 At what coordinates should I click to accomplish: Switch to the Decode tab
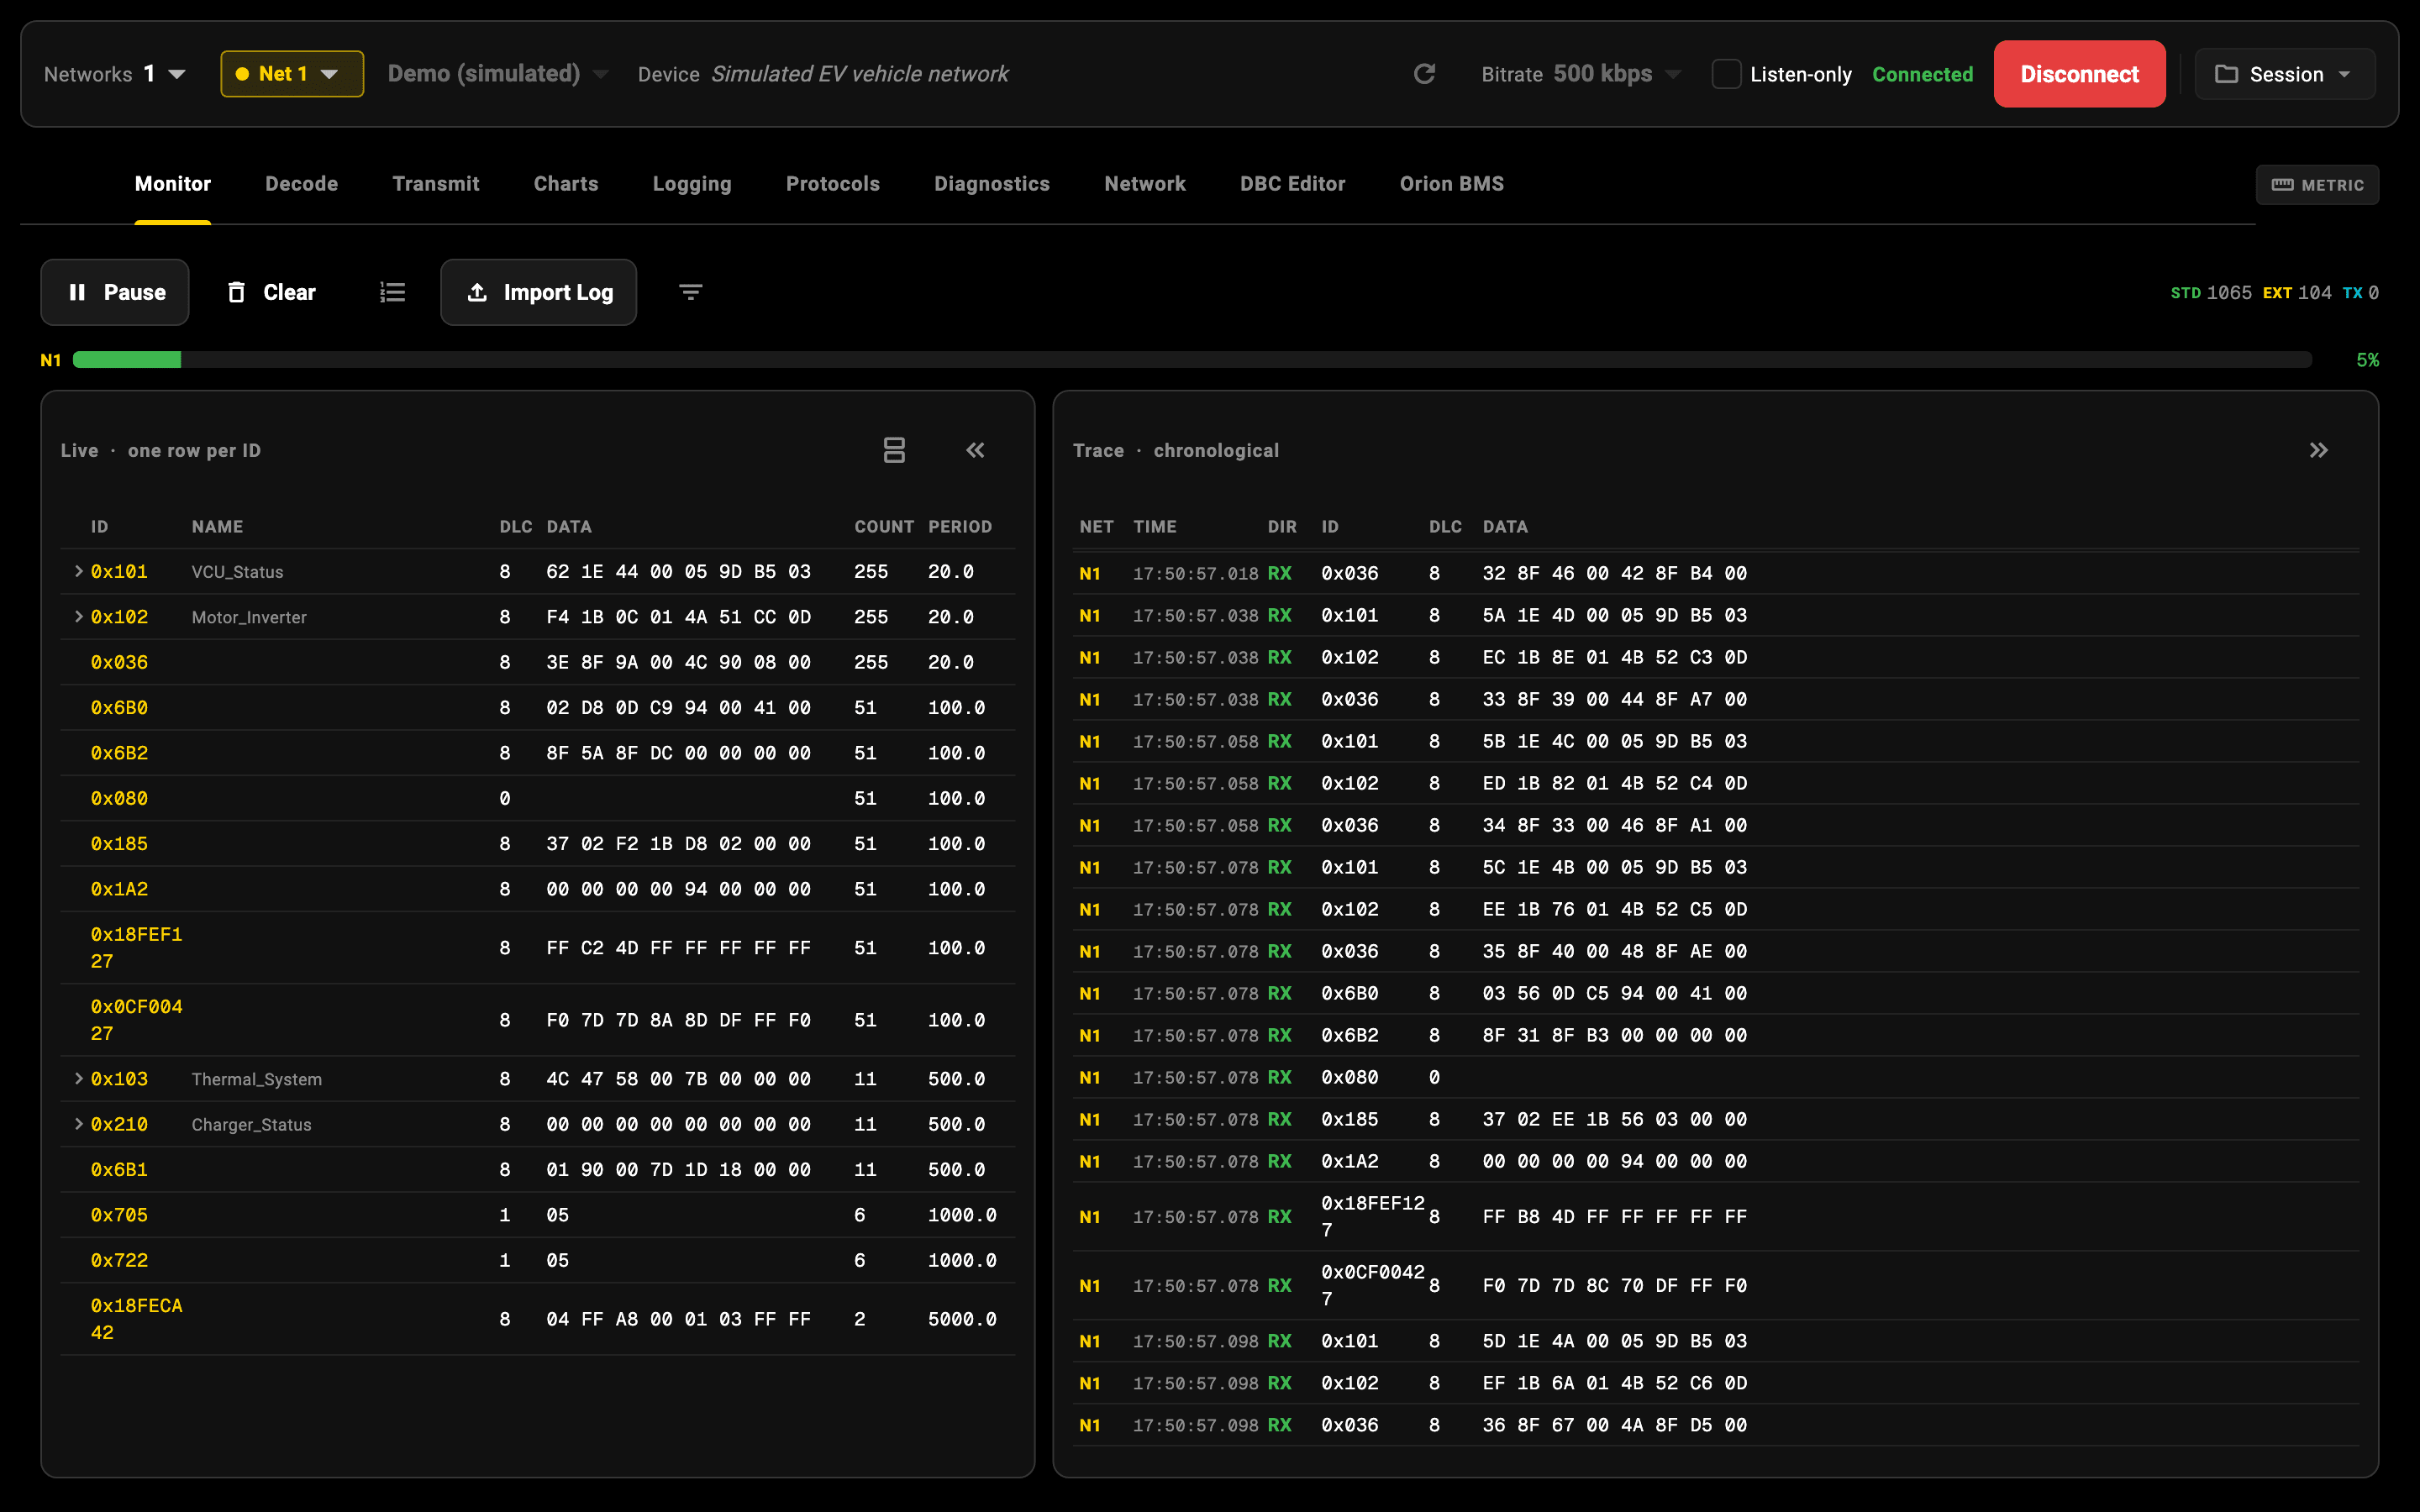[301, 184]
